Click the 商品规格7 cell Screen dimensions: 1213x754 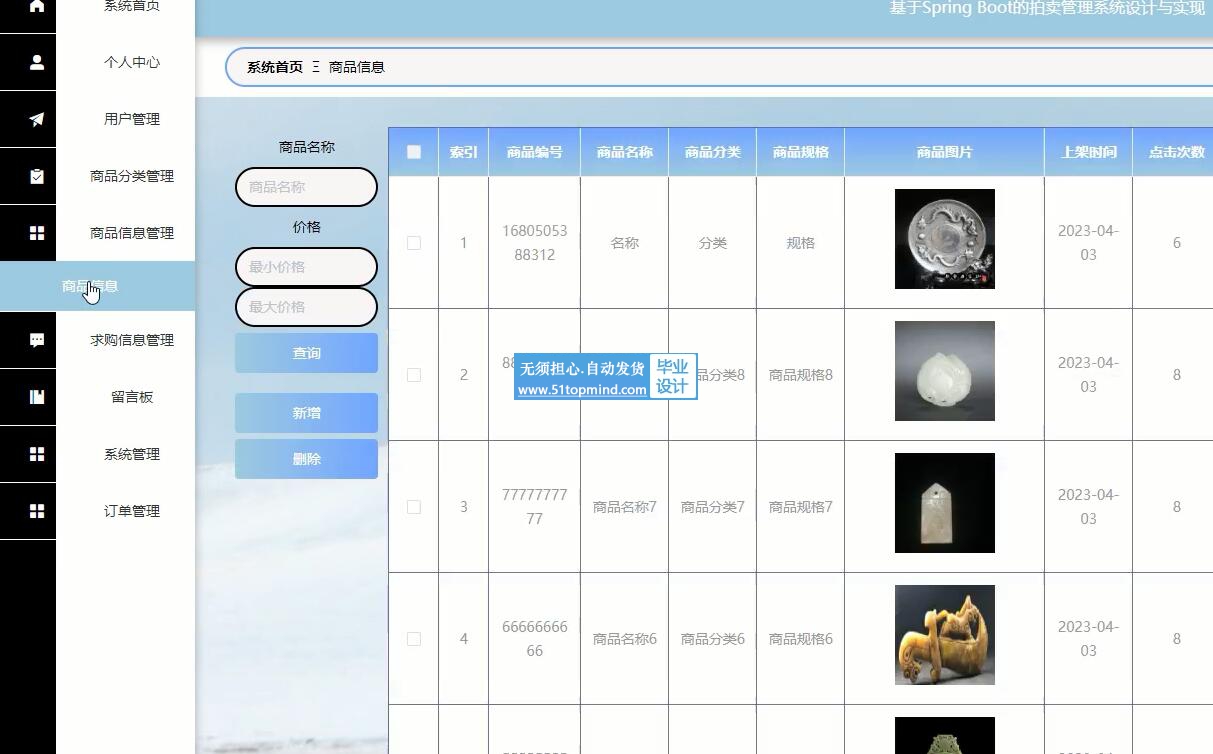[801, 507]
